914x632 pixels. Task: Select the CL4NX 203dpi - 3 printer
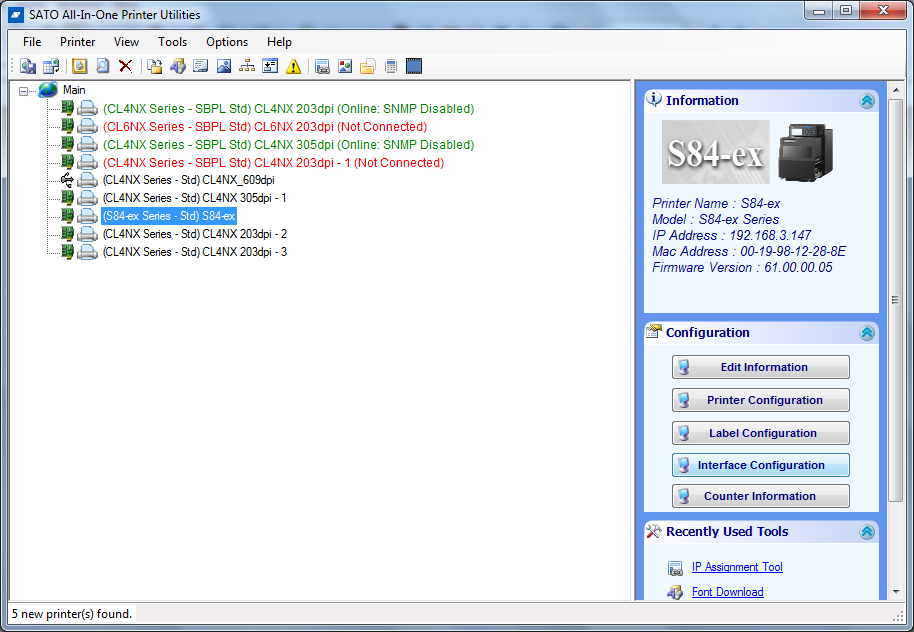pyautogui.click(x=195, y=252)
